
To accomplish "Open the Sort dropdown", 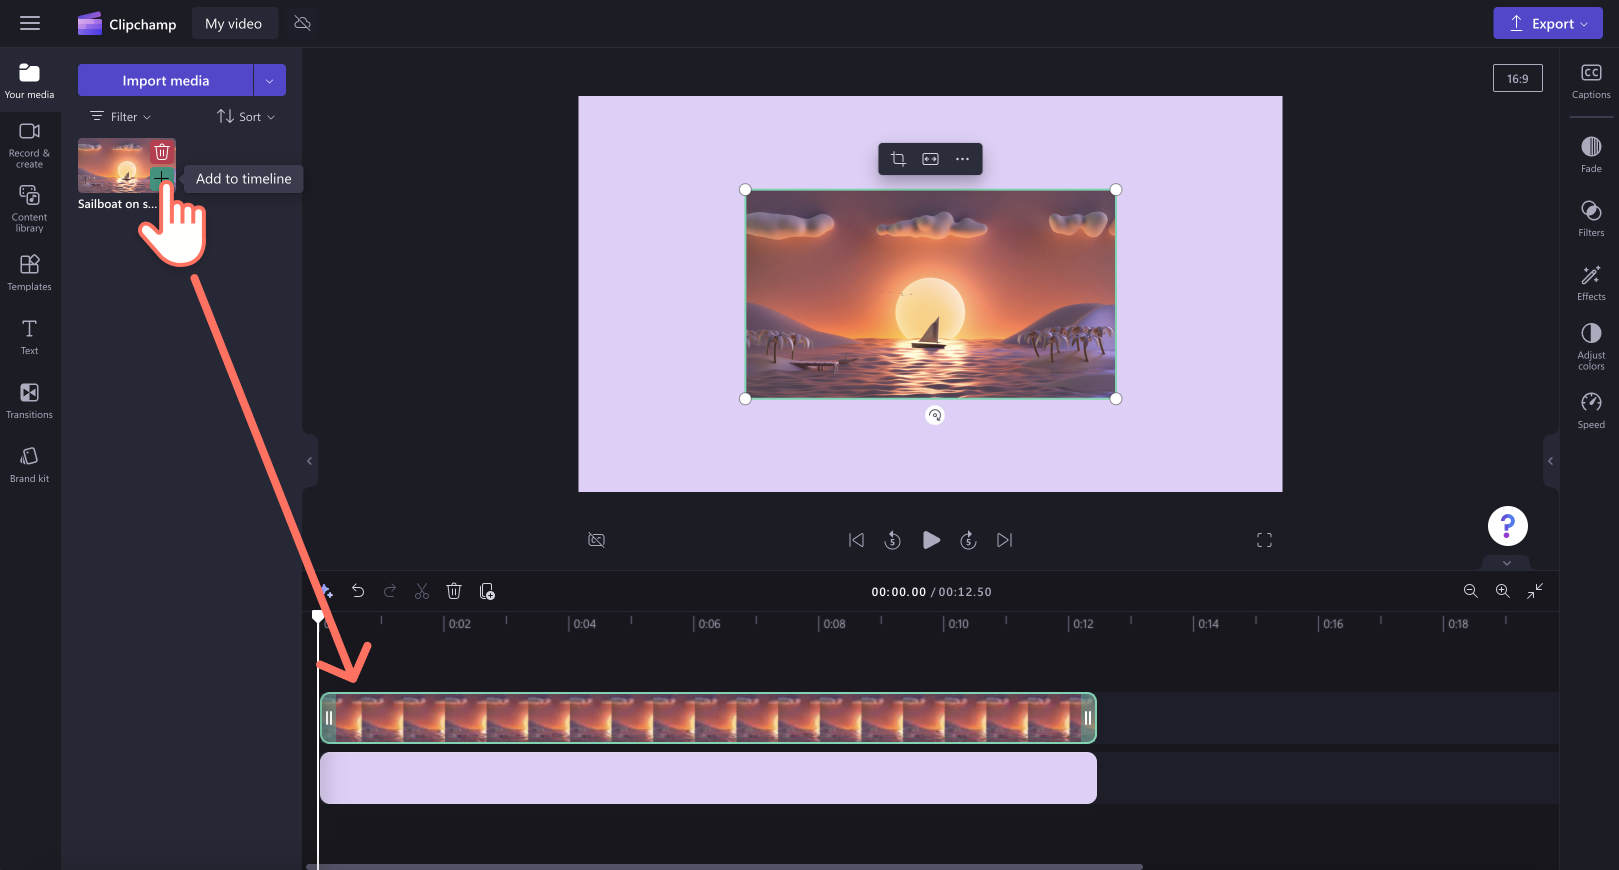I will (246, 117).
